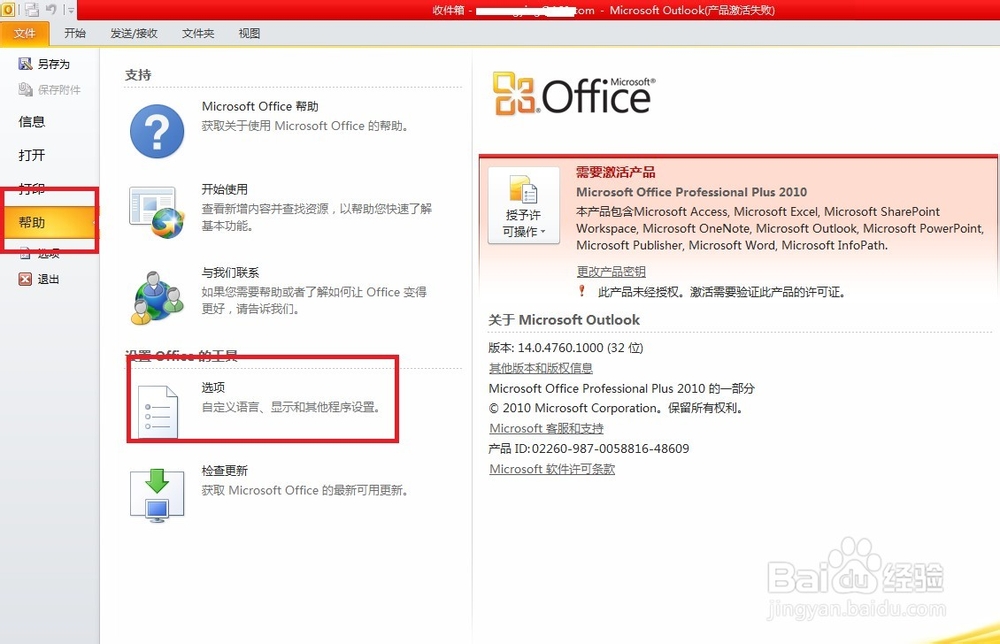The width and height of the screenshot is (1000, 644).
Task: Click the Microsoft Office logo
Action: point(574,94)
